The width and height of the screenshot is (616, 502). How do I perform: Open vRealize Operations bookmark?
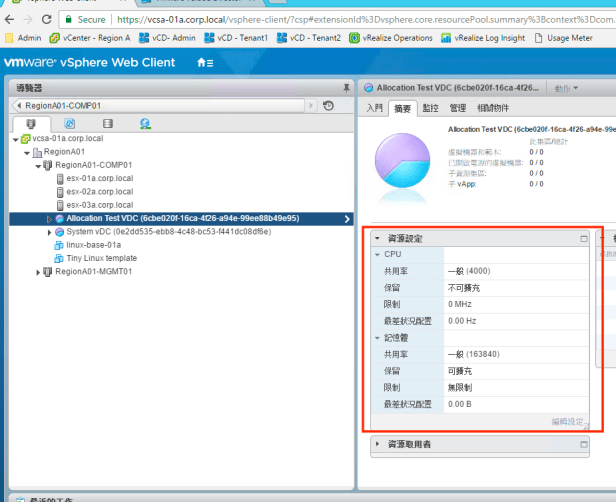(391, 38)
